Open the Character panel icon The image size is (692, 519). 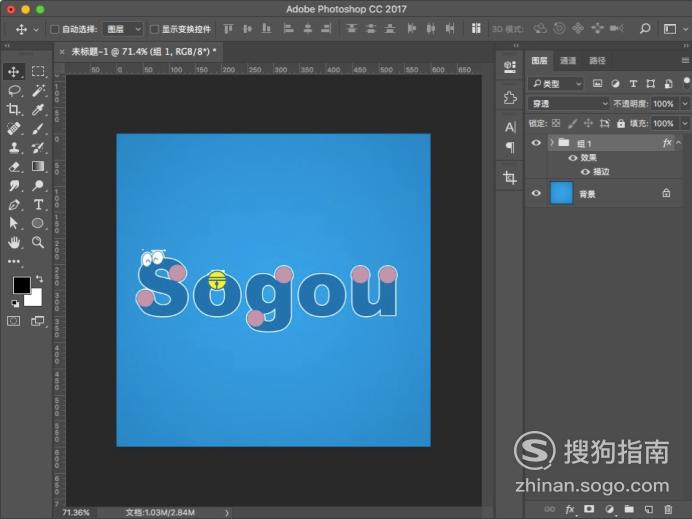tap(510, 128)
